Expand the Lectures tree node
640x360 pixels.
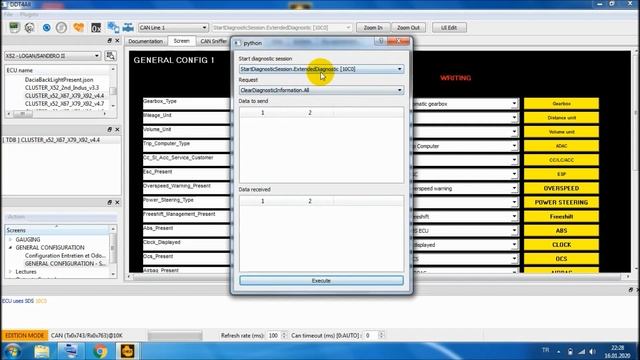(x=11, y=272)
